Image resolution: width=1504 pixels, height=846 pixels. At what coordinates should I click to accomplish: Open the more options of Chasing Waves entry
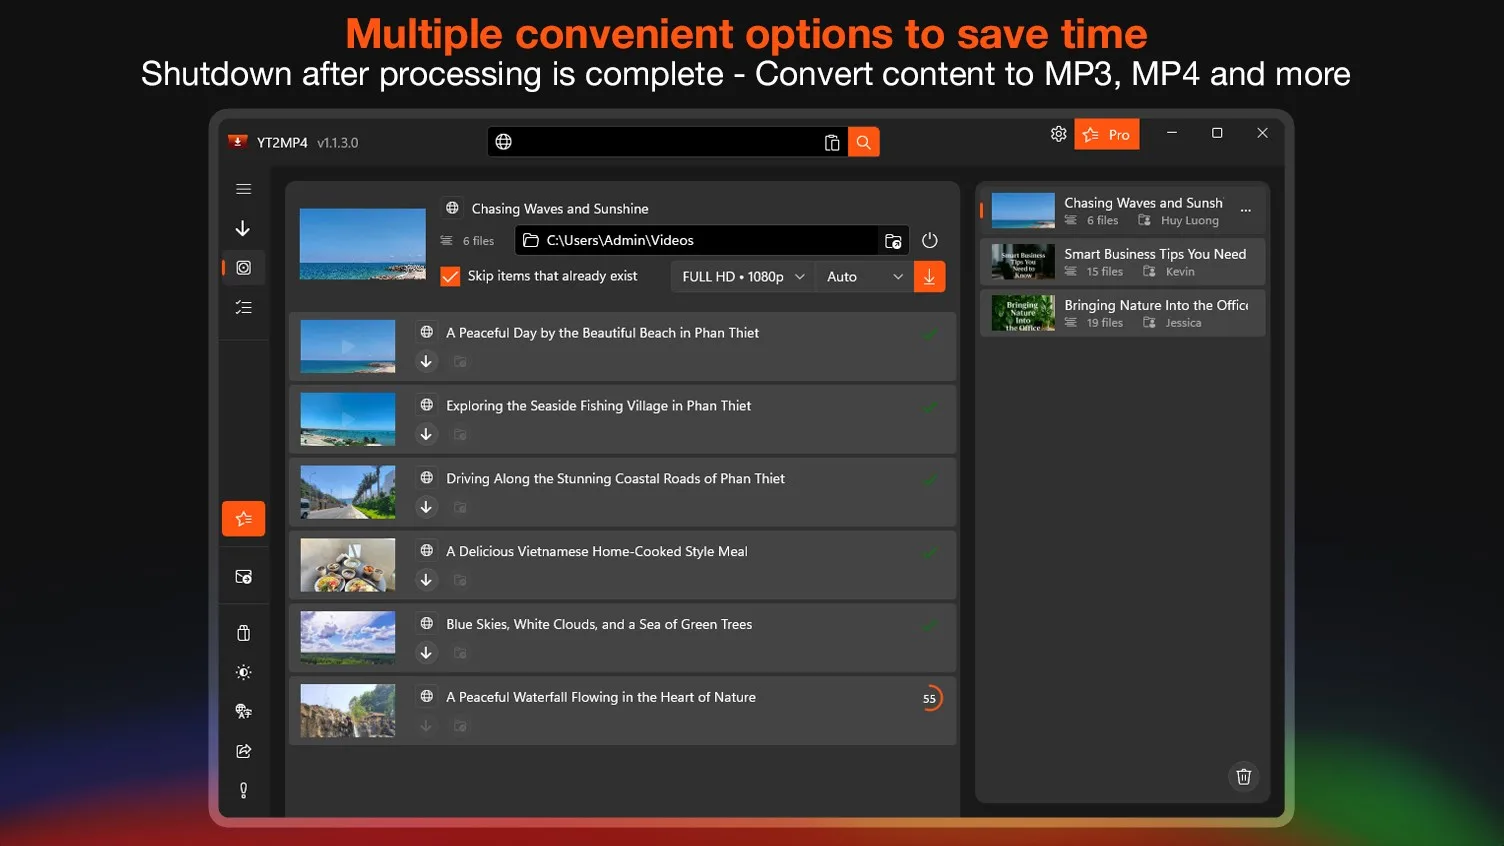1246,210
